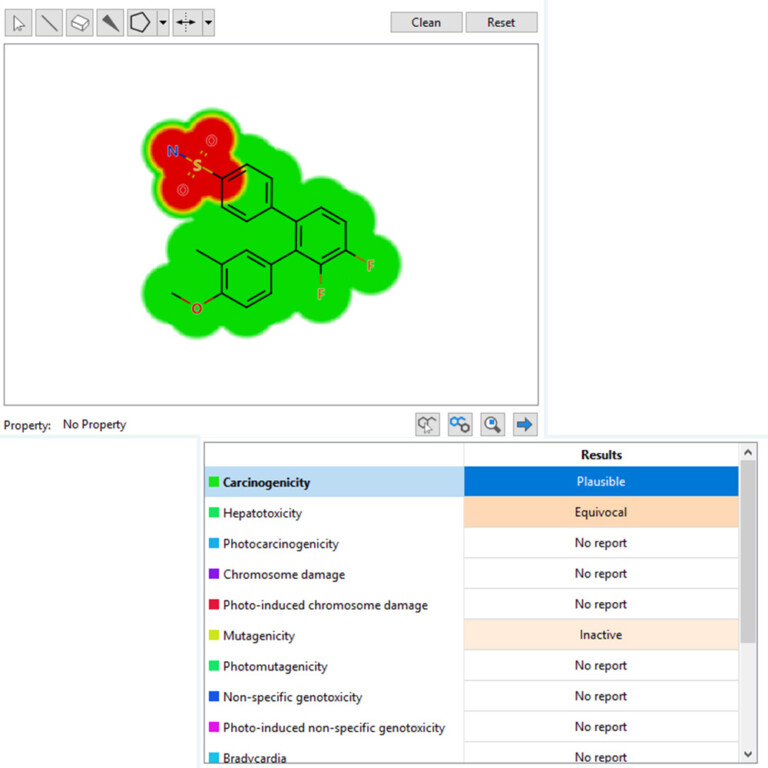Select the Mutagenicity row

(472, 635)
